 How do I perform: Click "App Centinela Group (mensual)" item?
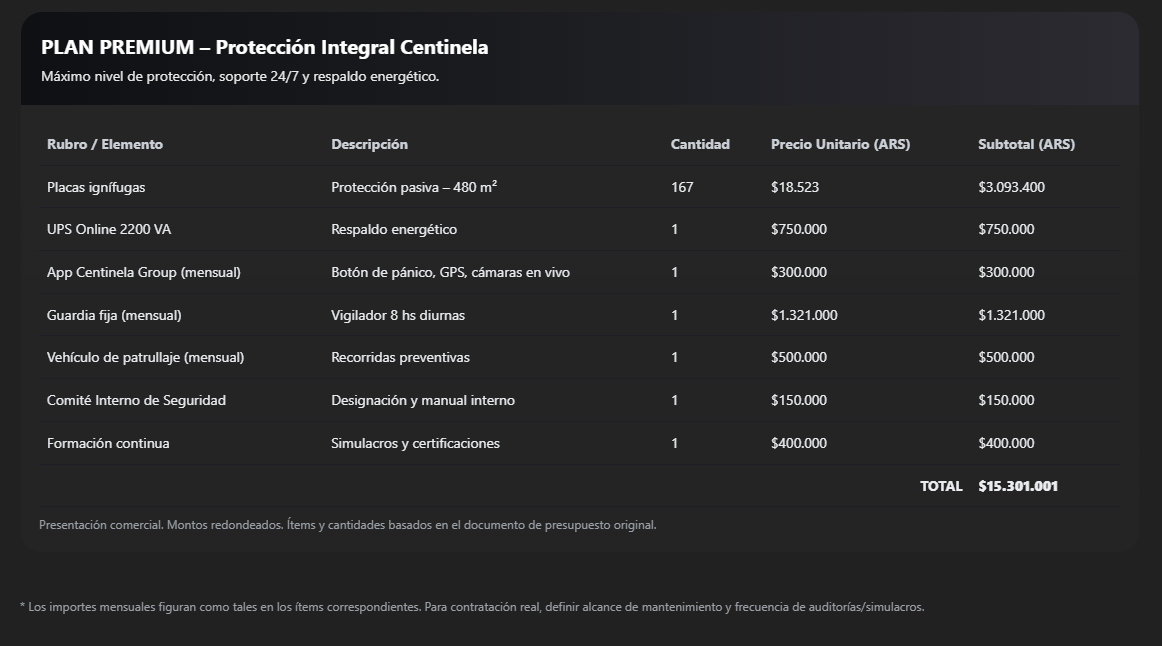[144, 272]
